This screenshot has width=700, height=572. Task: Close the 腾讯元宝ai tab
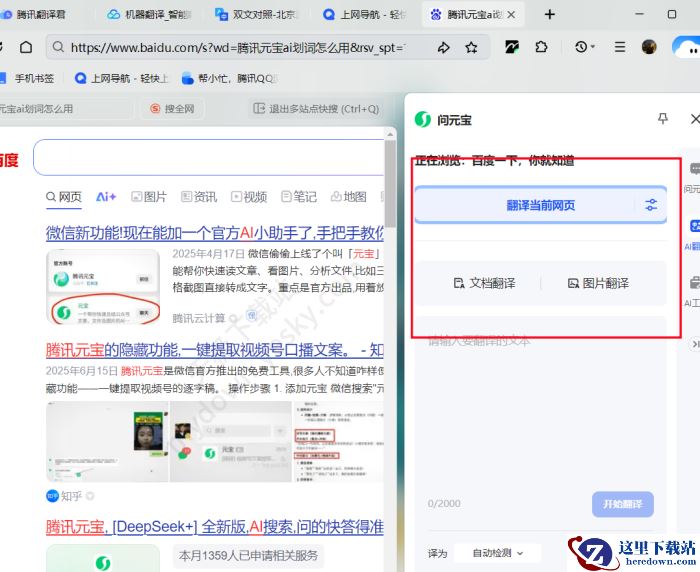pyautogui.click(x=511, y=15)
